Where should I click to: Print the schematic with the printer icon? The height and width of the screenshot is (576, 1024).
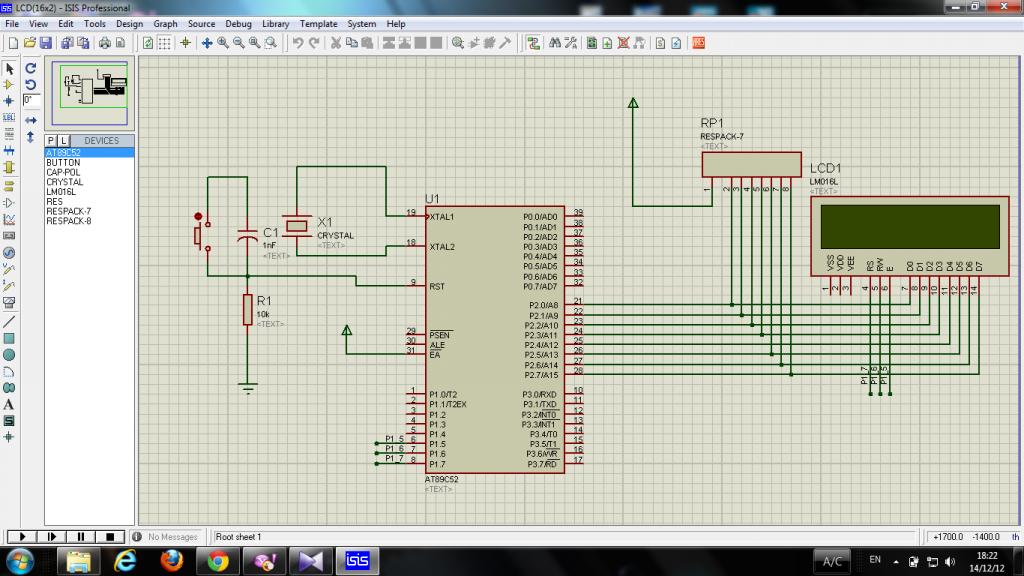point(104,43)
